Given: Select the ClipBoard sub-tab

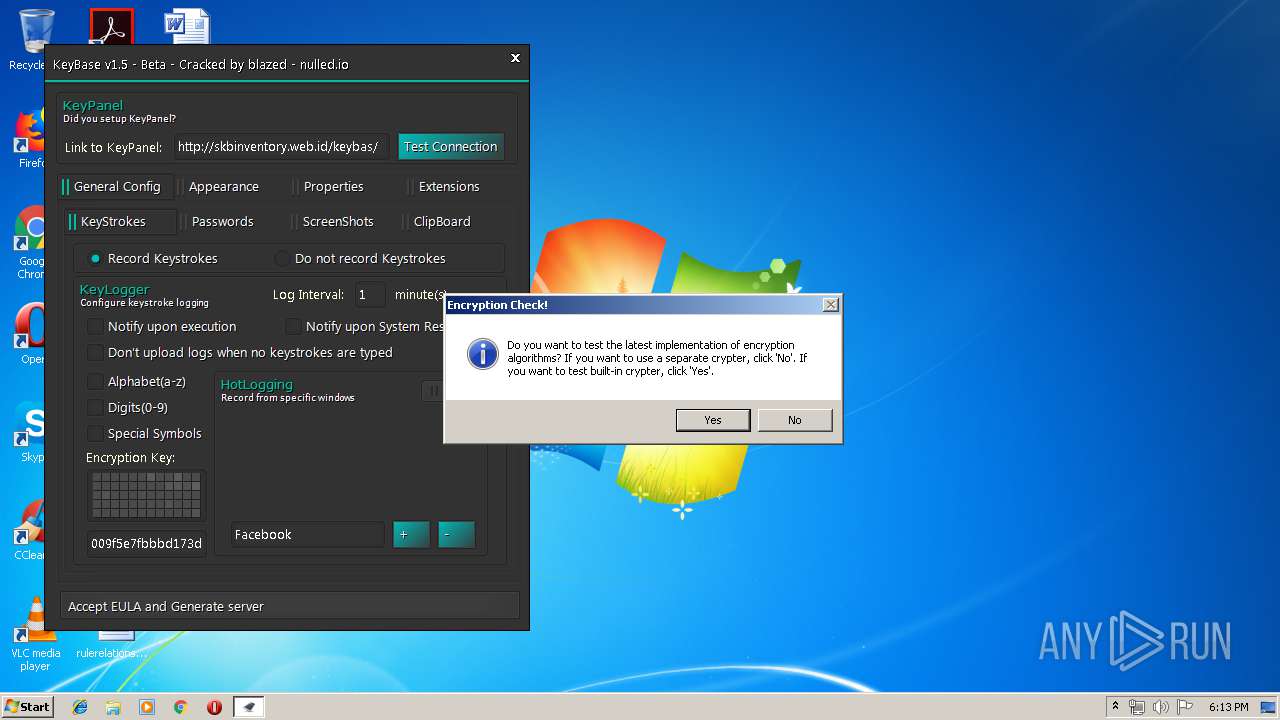Looking at the screenshot, I should point(442,221).
